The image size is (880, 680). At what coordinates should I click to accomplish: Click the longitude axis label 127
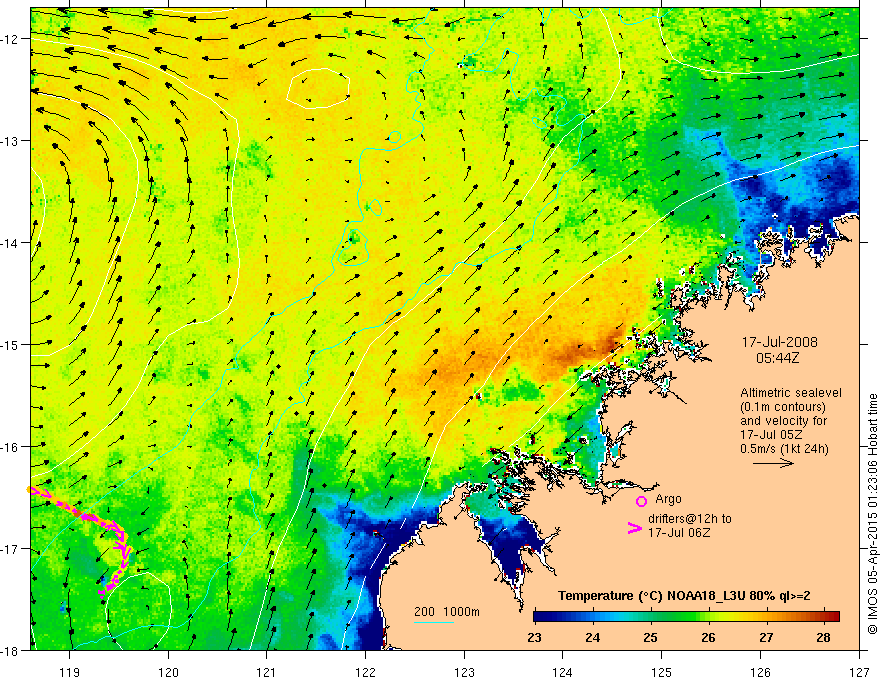point(859,672)
